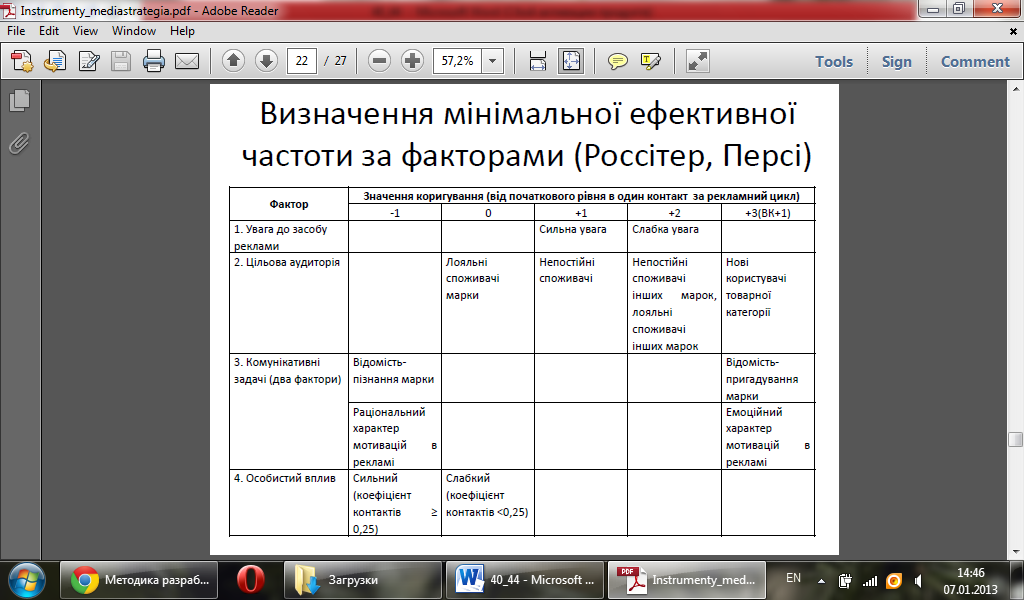The height and width of the screenshot is (600, 1024).
Task: Open Opera browser from taskbar
Action: 251,579
